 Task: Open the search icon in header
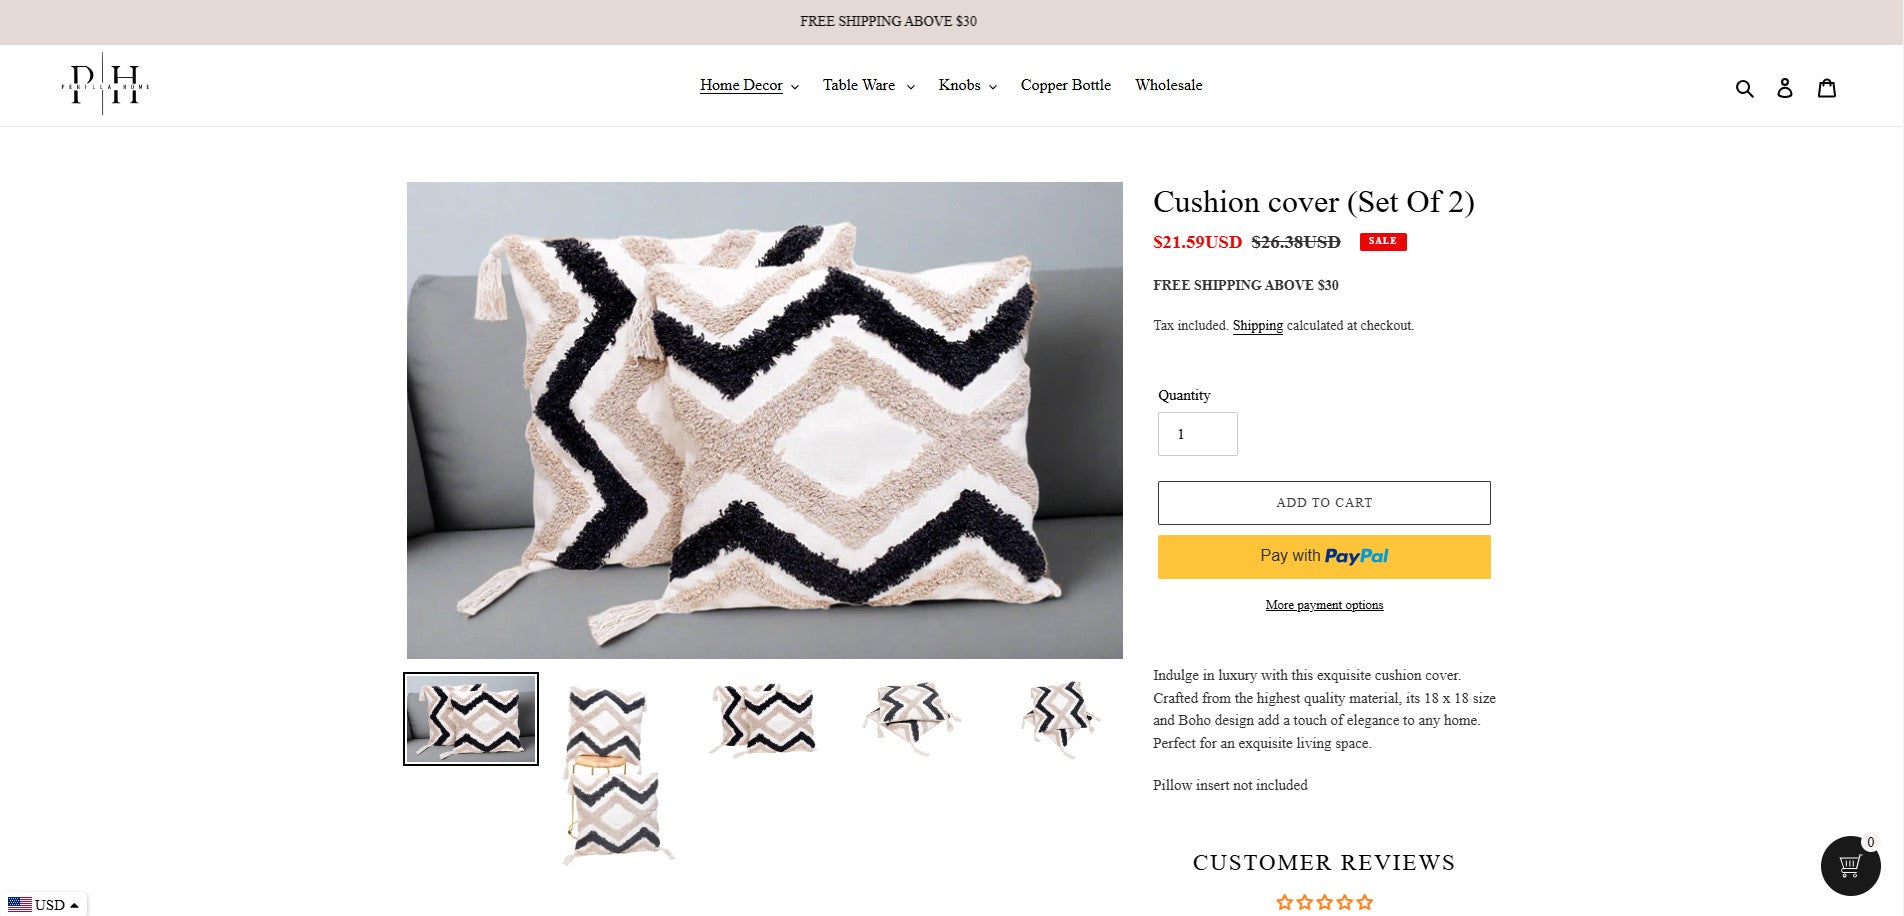(1745, 88)
